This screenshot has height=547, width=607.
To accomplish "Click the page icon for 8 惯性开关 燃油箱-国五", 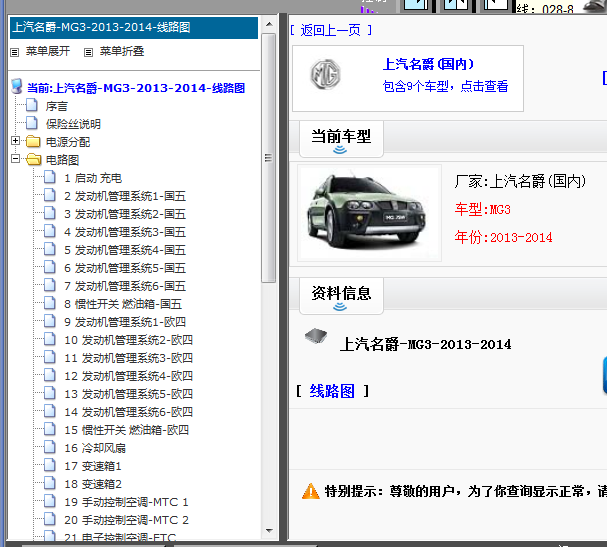I will (x=50, y=303).
